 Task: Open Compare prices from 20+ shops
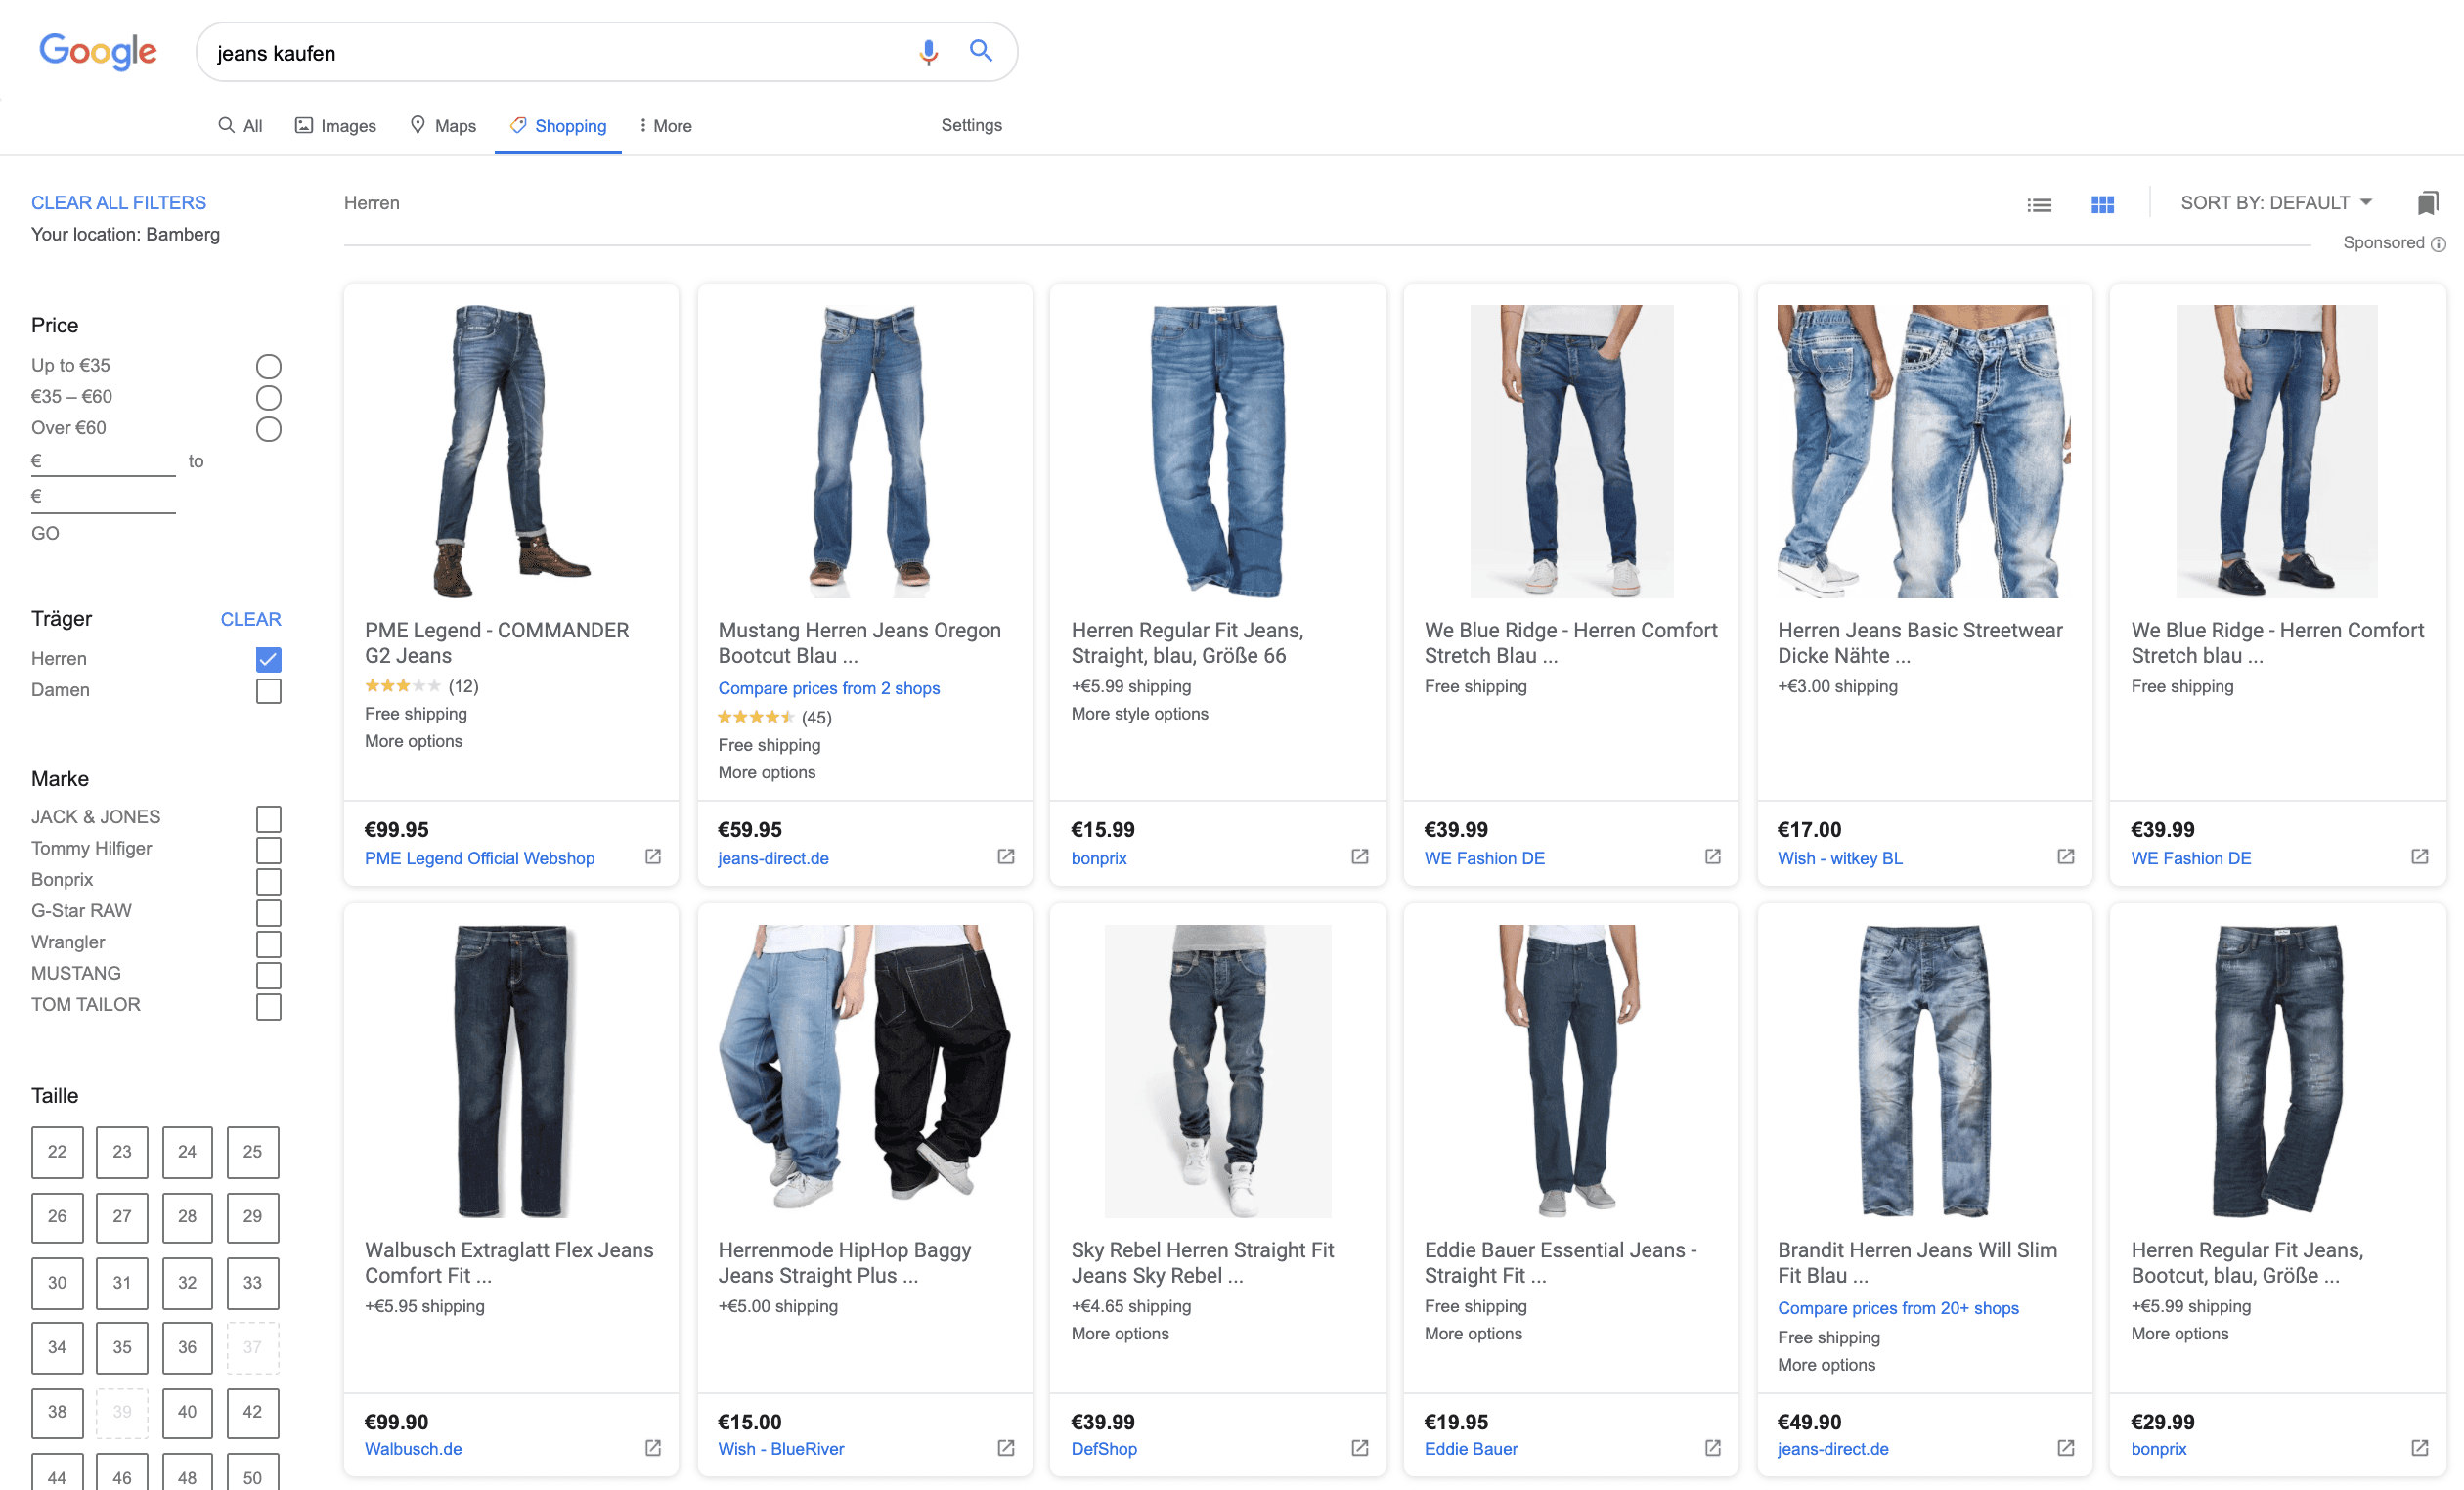(1897, 1308)
